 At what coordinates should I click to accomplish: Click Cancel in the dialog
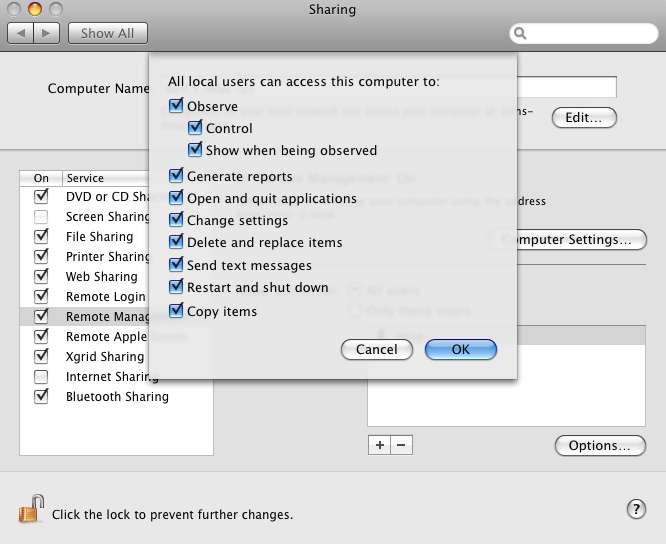[377, 350]
